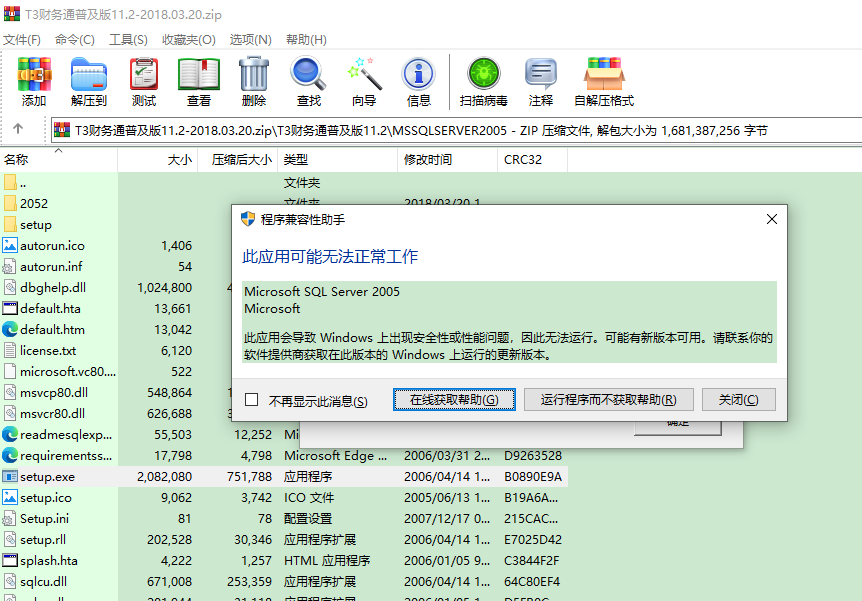Click the 信息 (Info) toolbar icon

419,74
